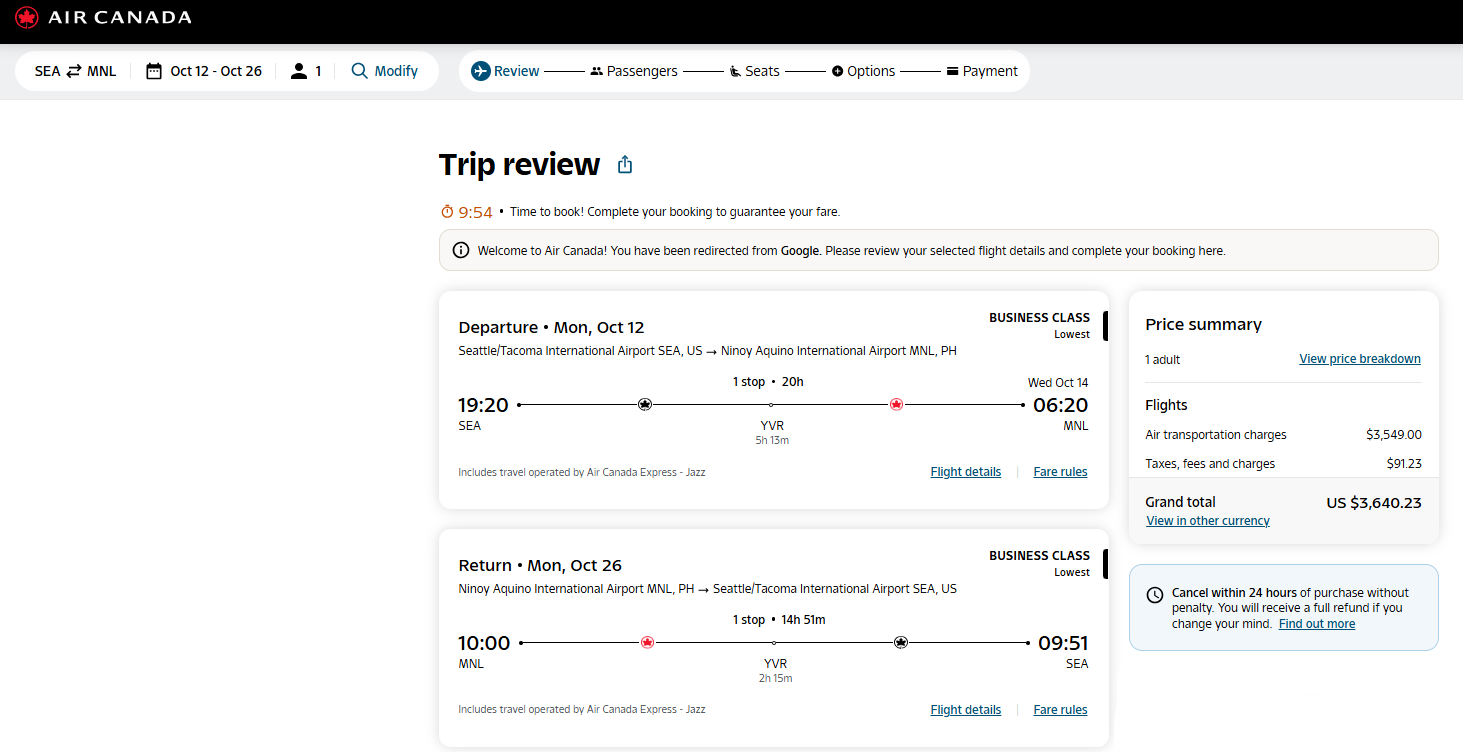This screenshot has height=752, width=1463.
Task: Click the people icon at Passengers step
Action: point(597,71)
